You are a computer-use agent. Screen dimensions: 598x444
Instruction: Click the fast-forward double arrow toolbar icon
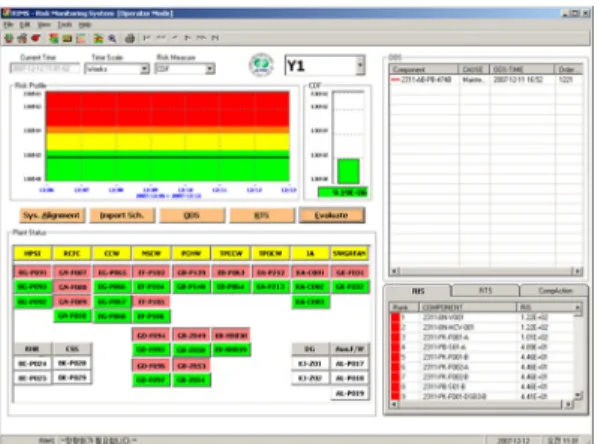[201, 37]
